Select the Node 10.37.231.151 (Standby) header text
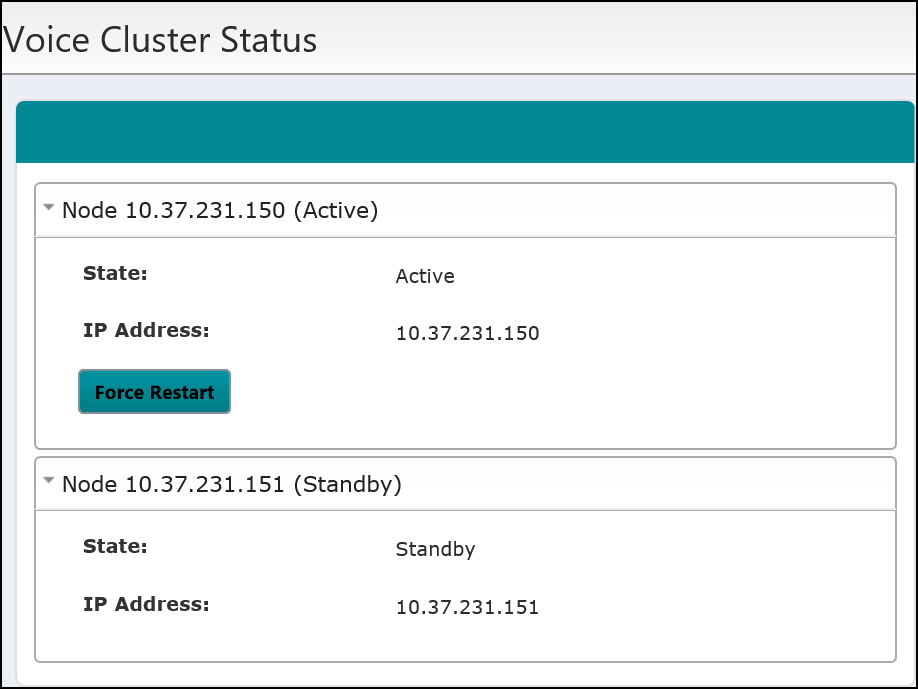The image size is (918, 689). [232, 484]
